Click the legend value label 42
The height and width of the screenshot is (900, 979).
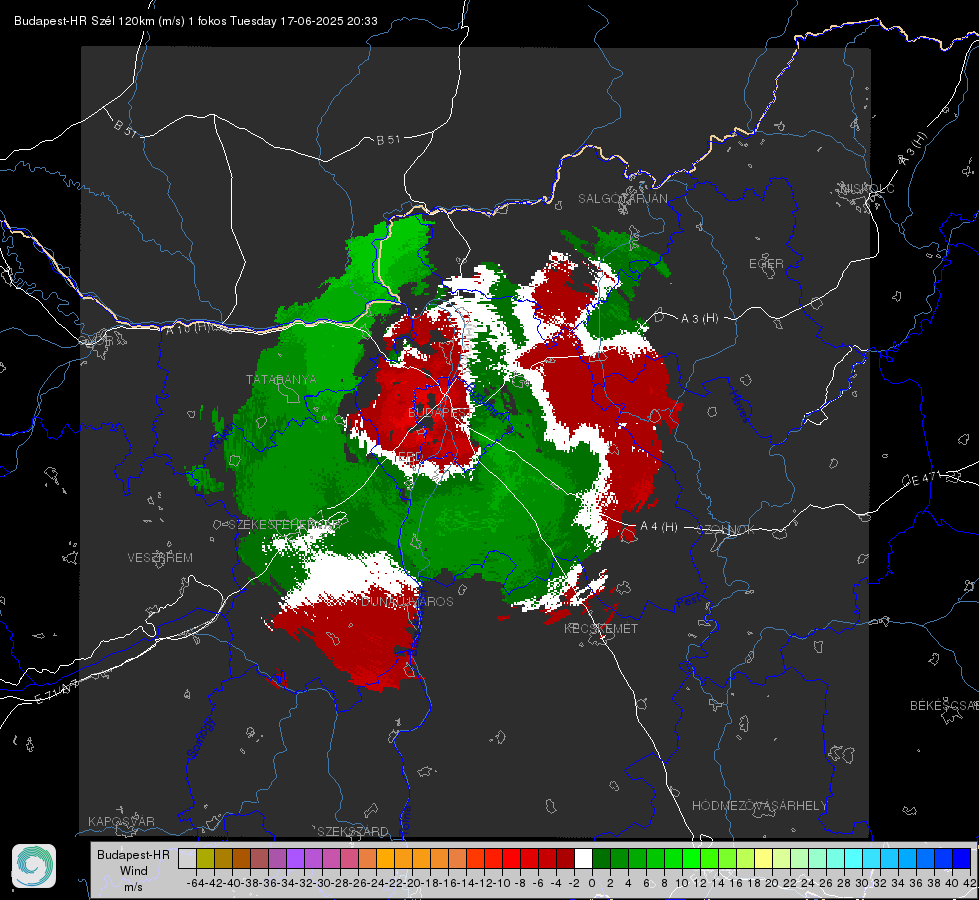(x=970, y=883)
